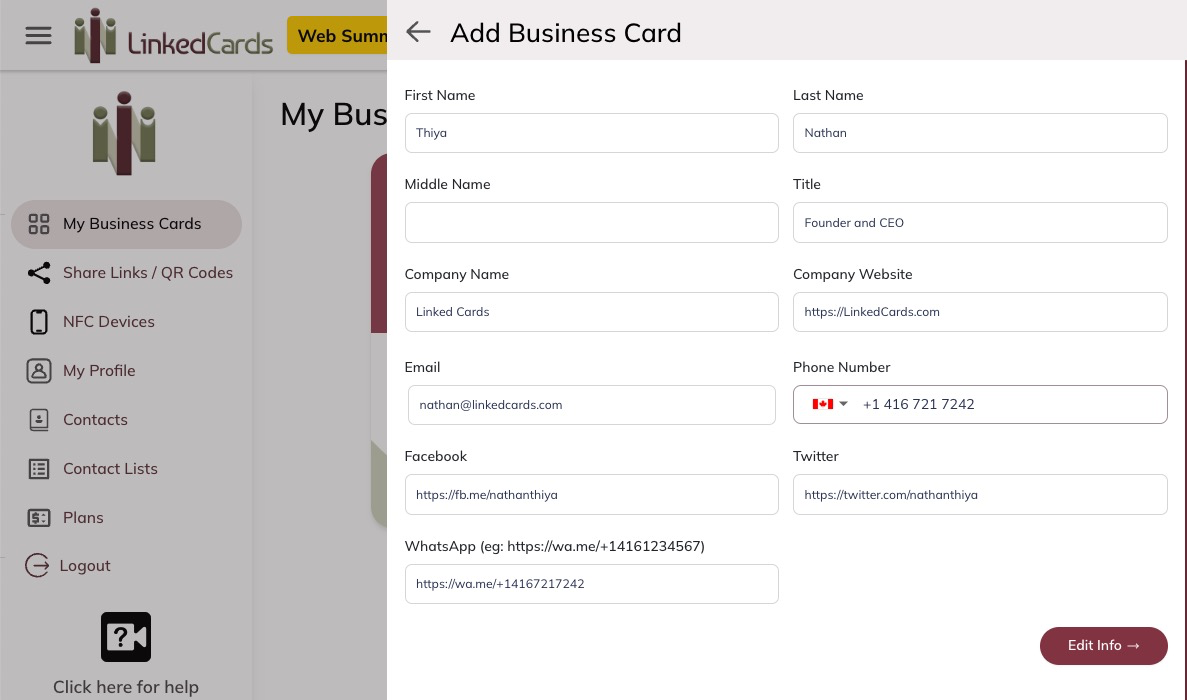Click the My Profile person icon
This screenshot has height=700, width=1187.
pyautogui.click(x=39, y=371)
